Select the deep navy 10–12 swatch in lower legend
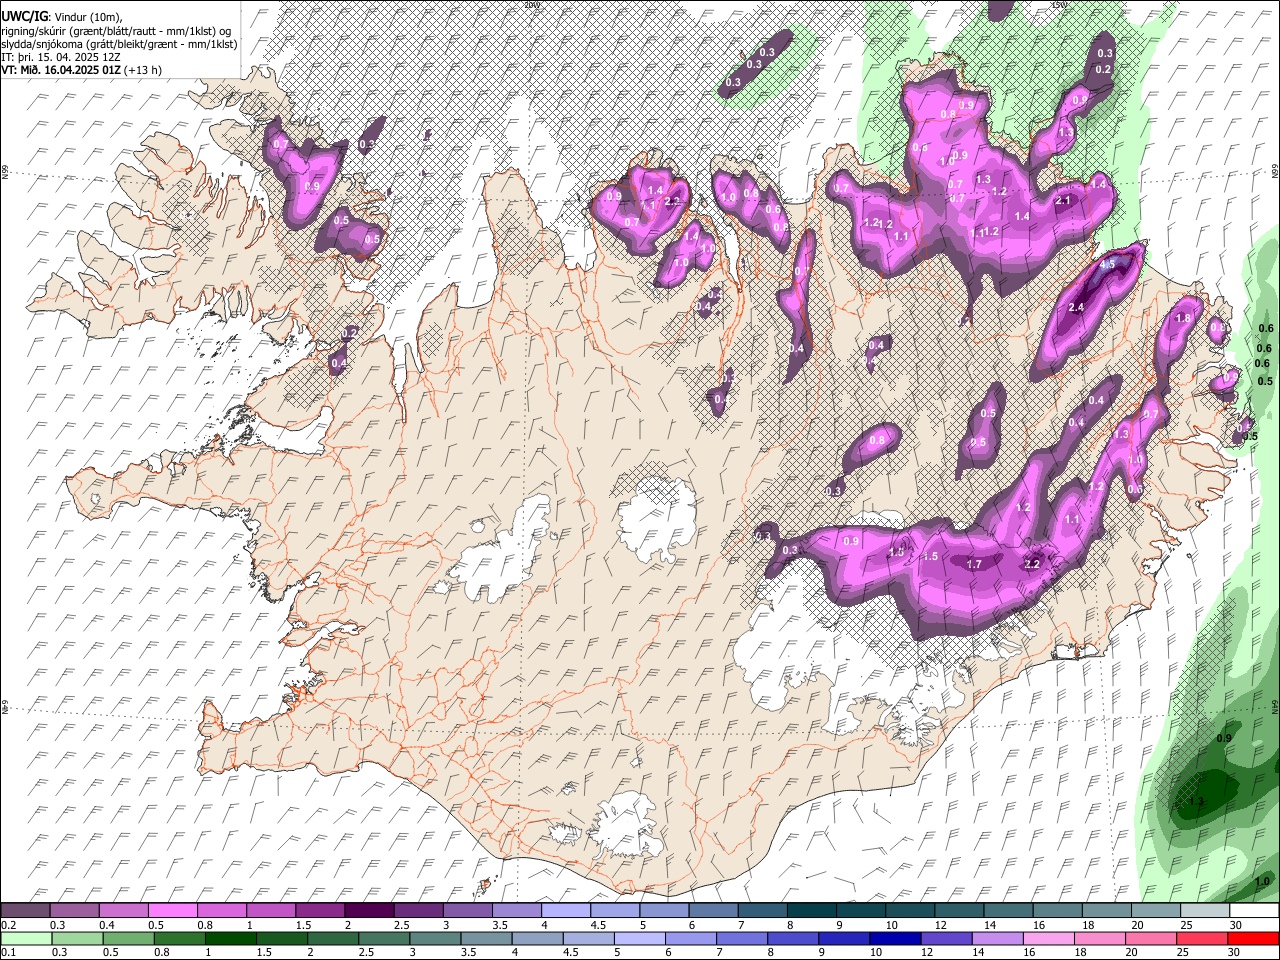The height and width of the screenshot is (960, 1280). 894,938
